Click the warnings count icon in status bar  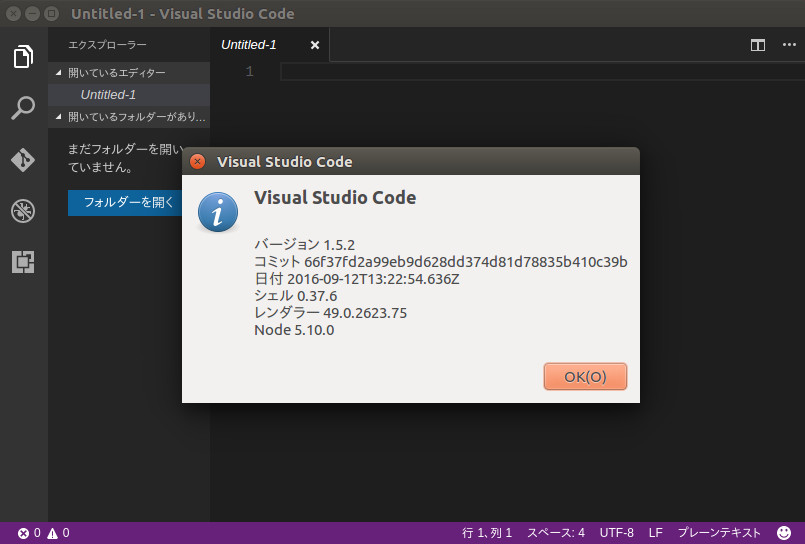point(52,533)
